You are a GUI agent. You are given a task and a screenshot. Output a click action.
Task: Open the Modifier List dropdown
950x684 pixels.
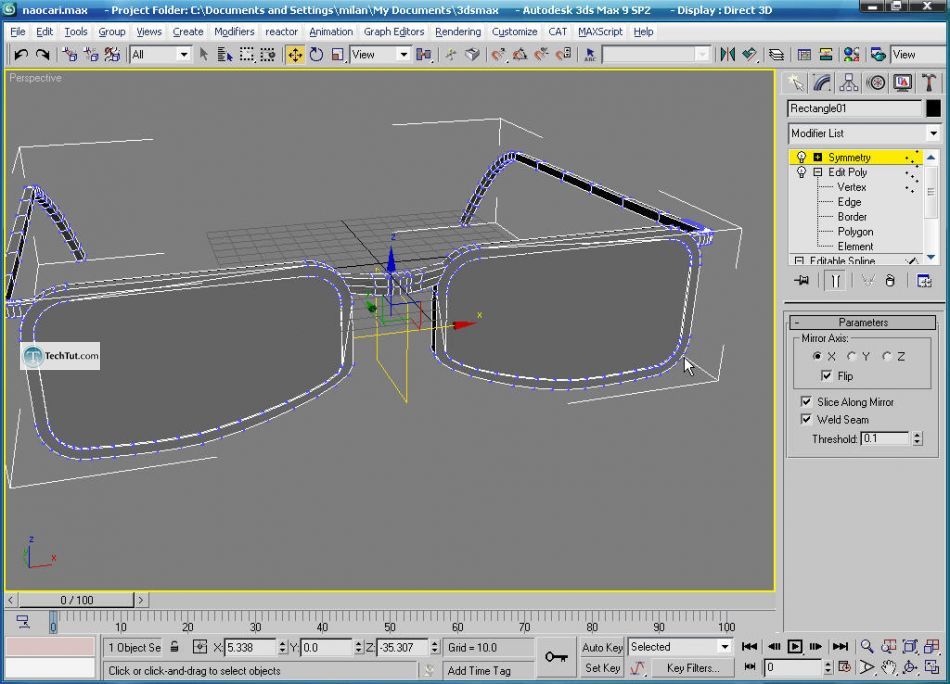click(864, 133)
